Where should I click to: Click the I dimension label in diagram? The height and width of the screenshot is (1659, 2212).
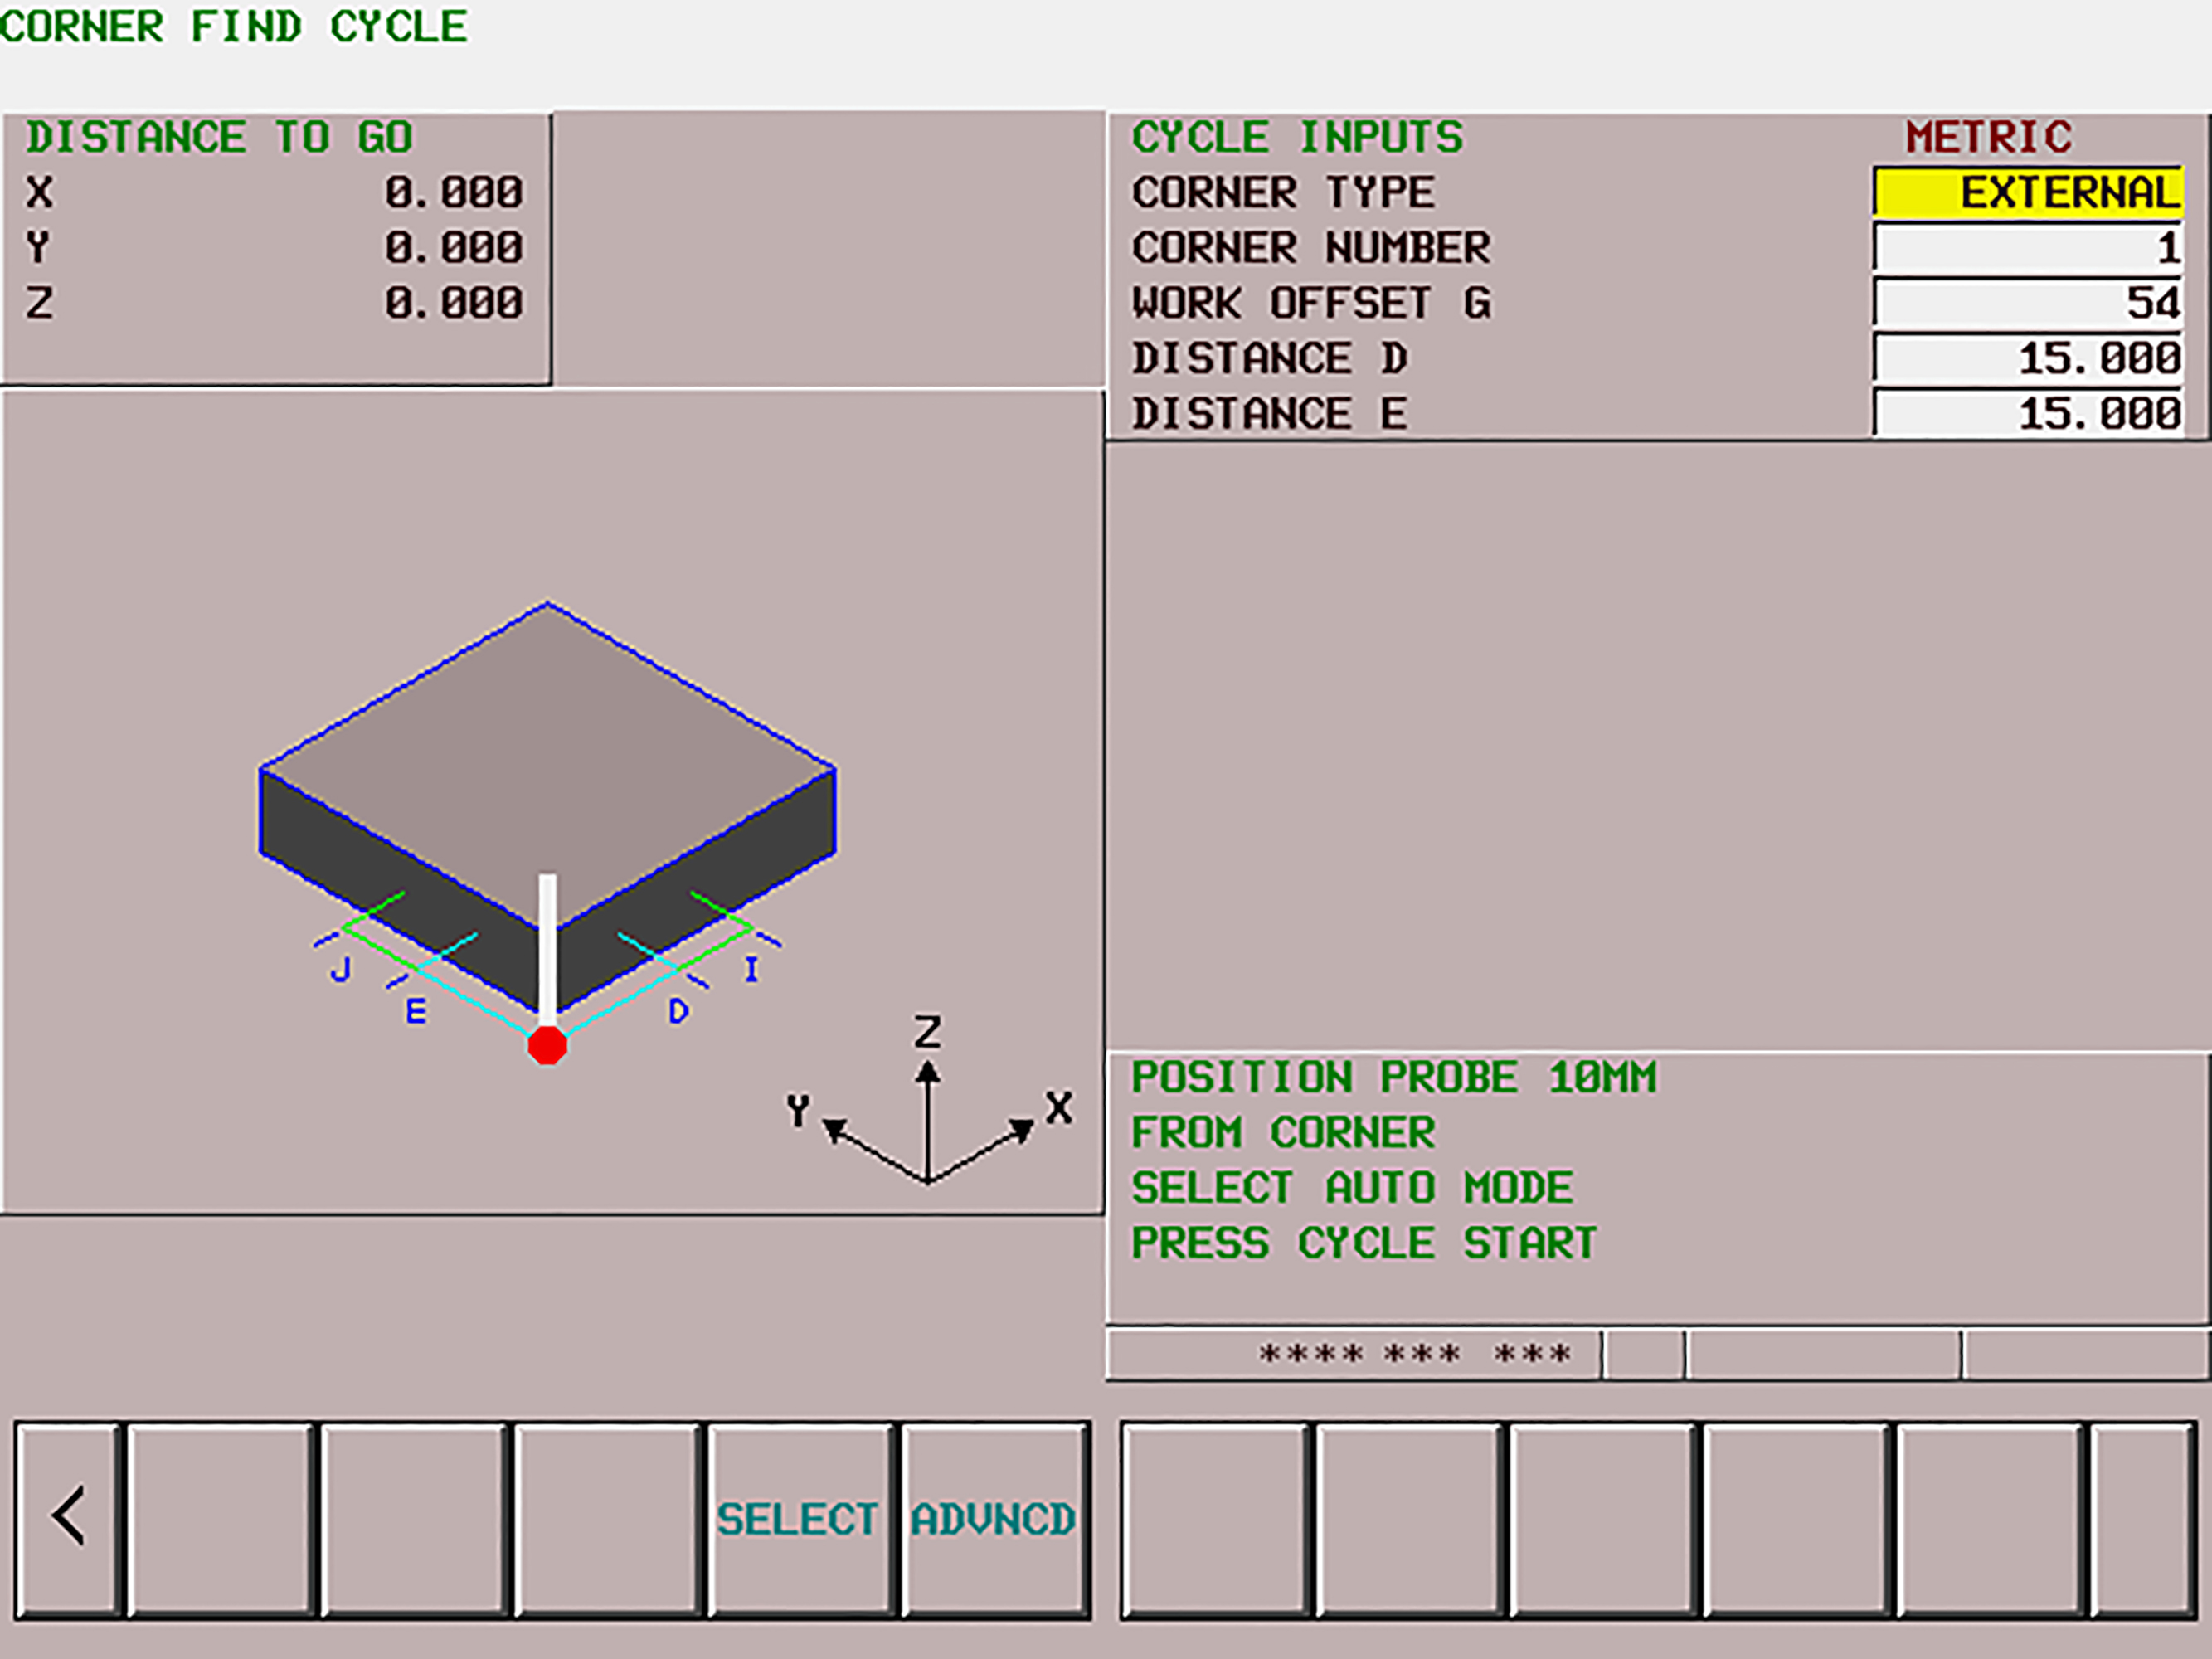(x=751, y=969)
